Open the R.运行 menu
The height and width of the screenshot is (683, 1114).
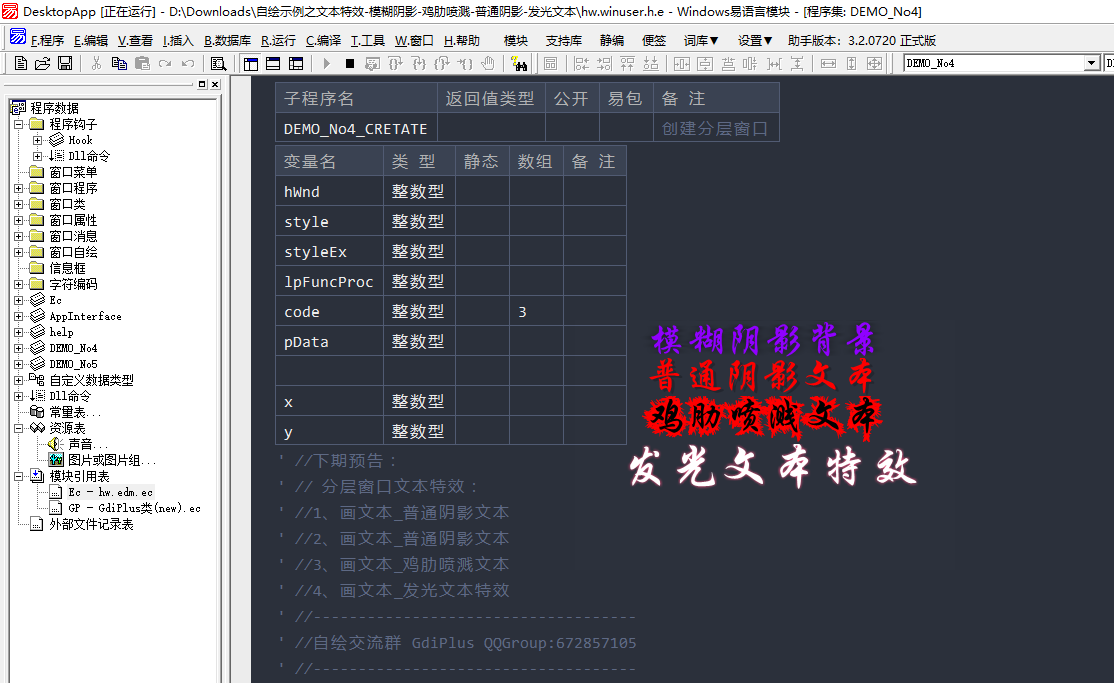tap(278, 41)
